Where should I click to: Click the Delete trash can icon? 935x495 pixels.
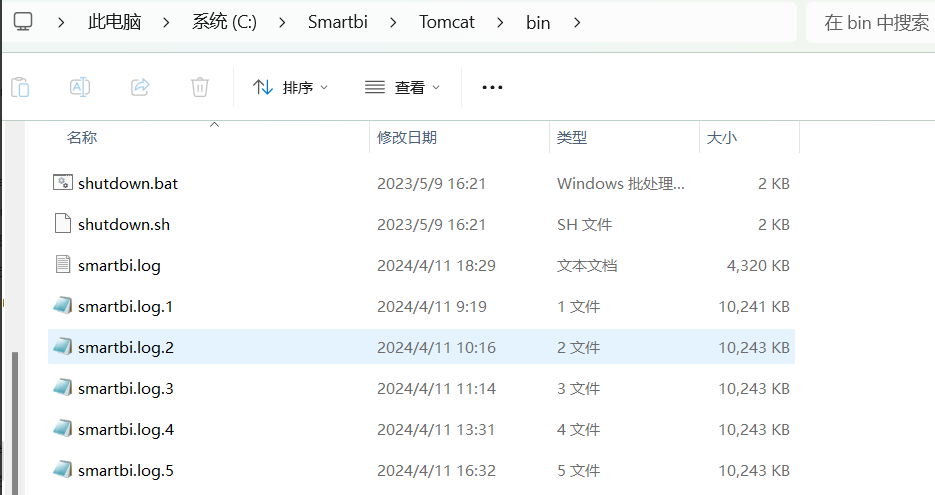click(200, 87)
